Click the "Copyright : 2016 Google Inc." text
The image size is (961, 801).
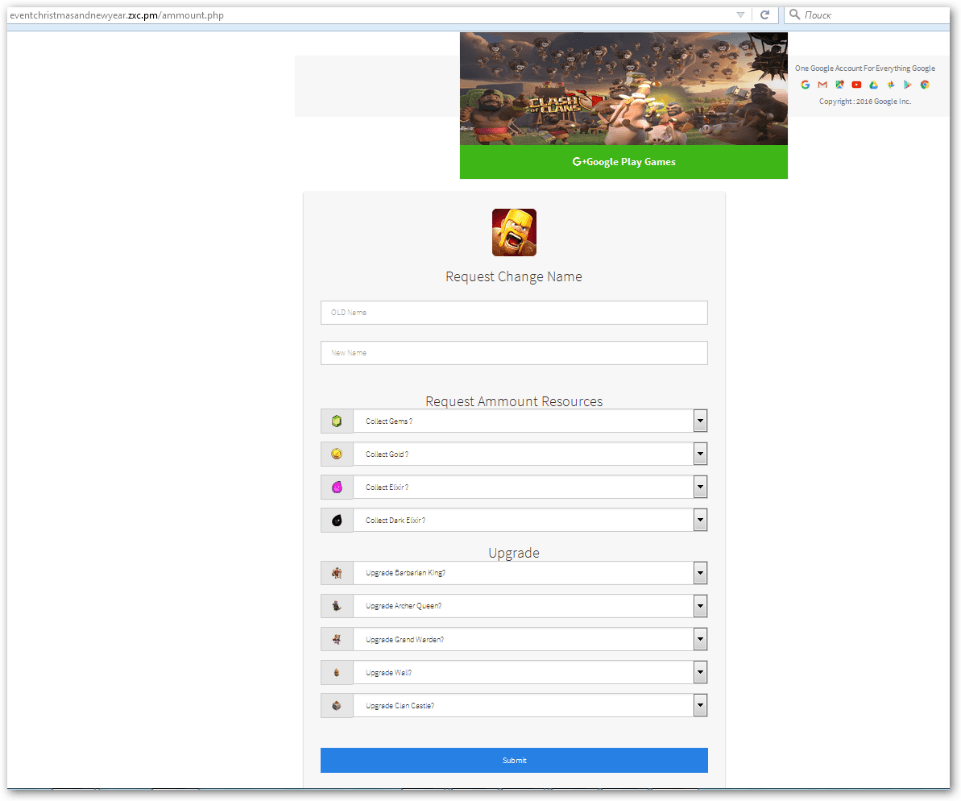865,101
